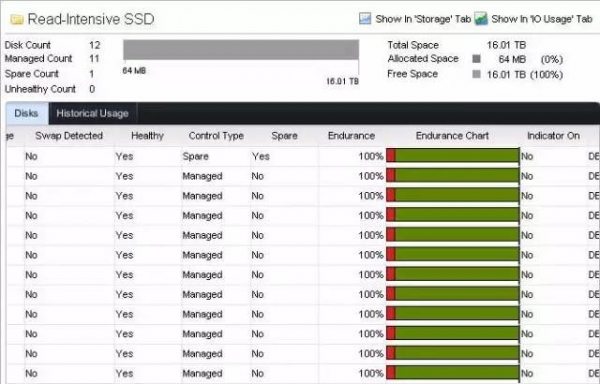This screenshot has width=600, height=384.
Task: Select the disk row with Control Type Spare
Action: (302, 156)
